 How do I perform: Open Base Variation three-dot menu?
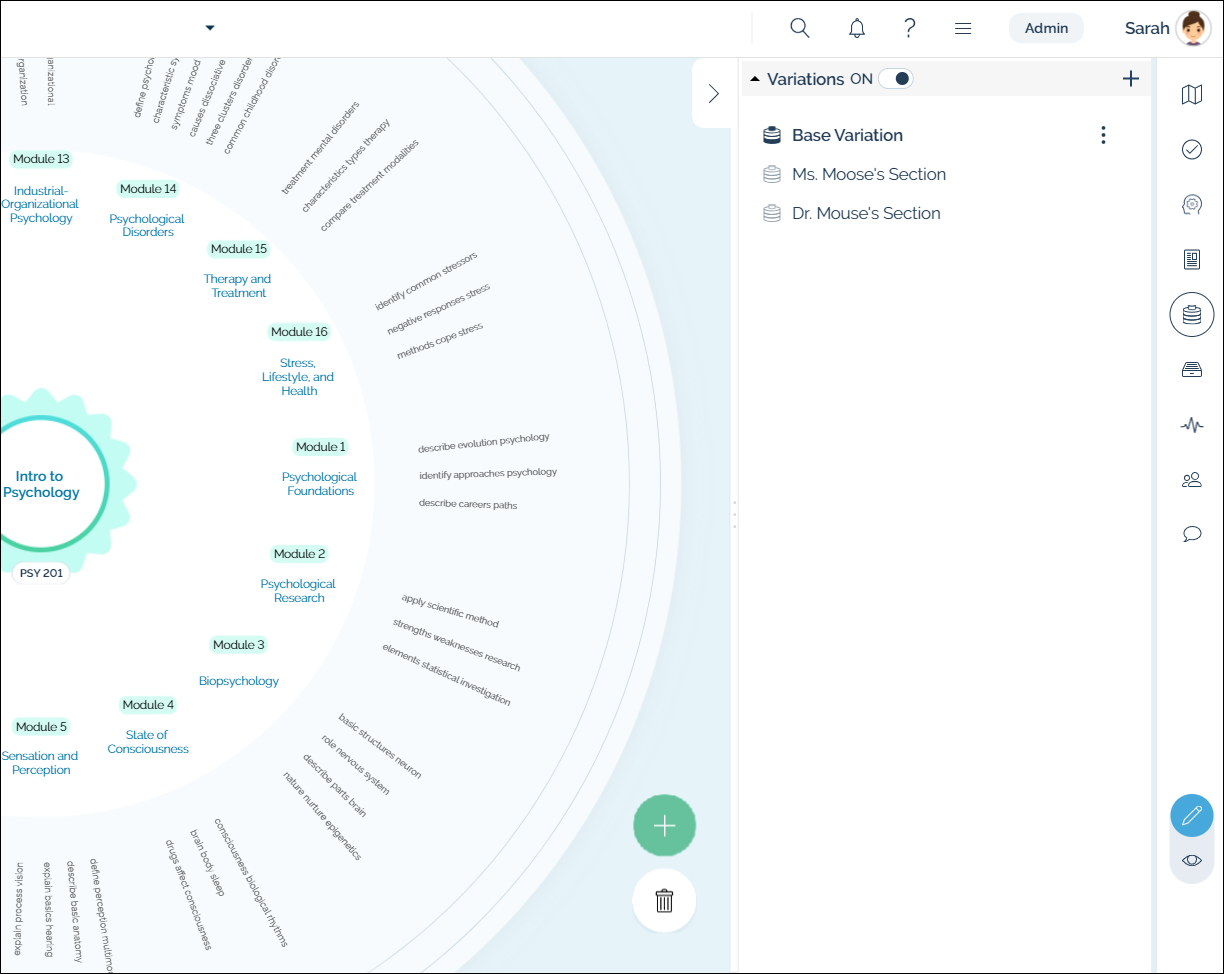(1103, 135)
